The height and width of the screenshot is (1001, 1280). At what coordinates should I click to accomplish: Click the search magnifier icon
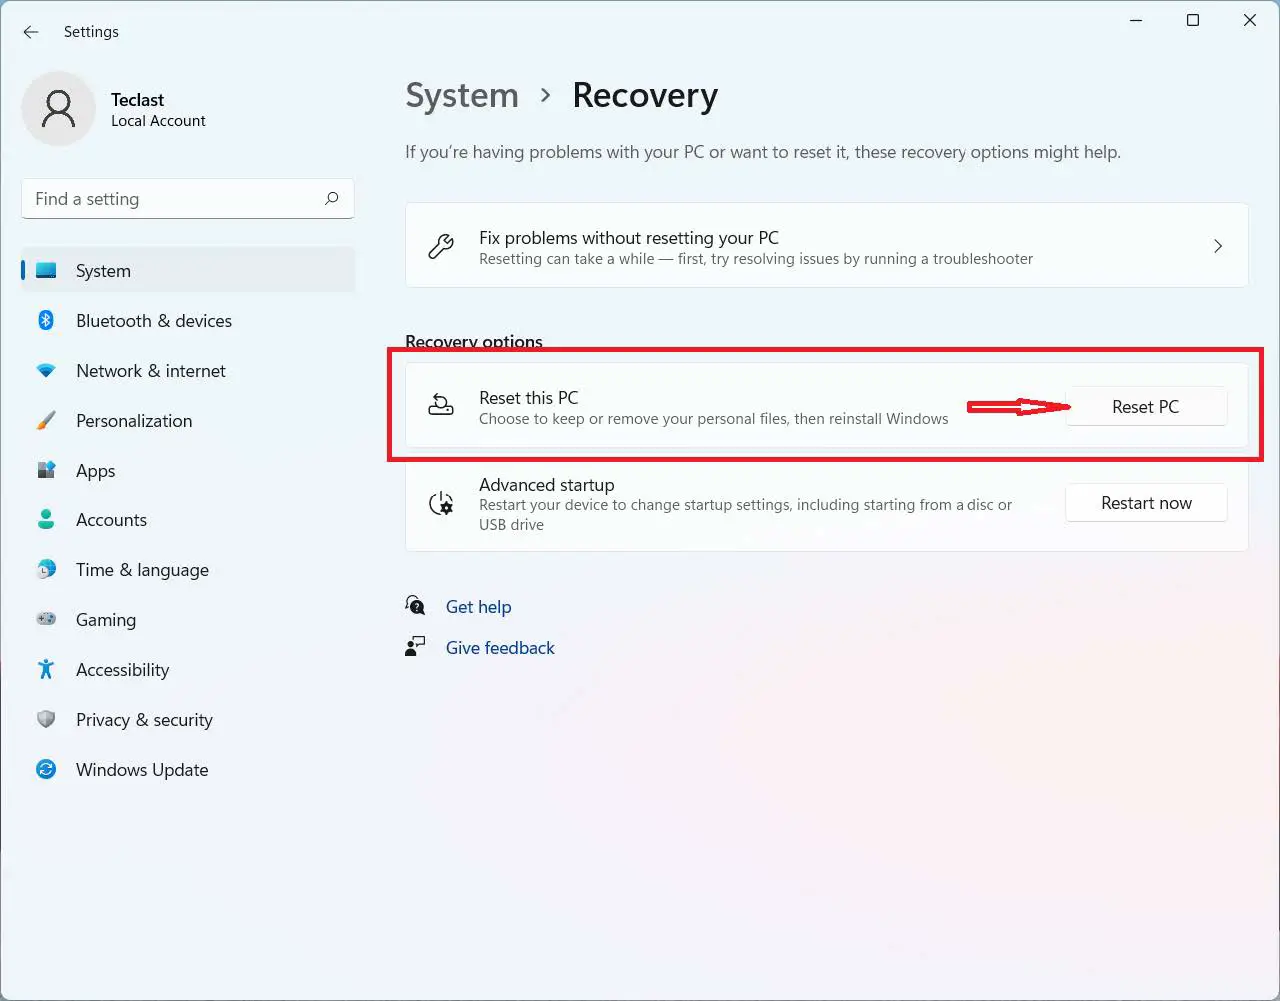(332, 198)
